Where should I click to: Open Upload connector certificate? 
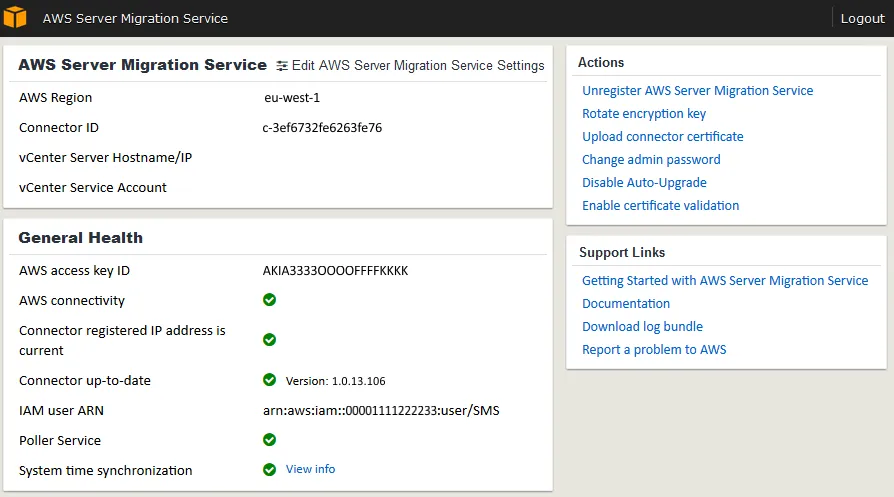point(662,136)
